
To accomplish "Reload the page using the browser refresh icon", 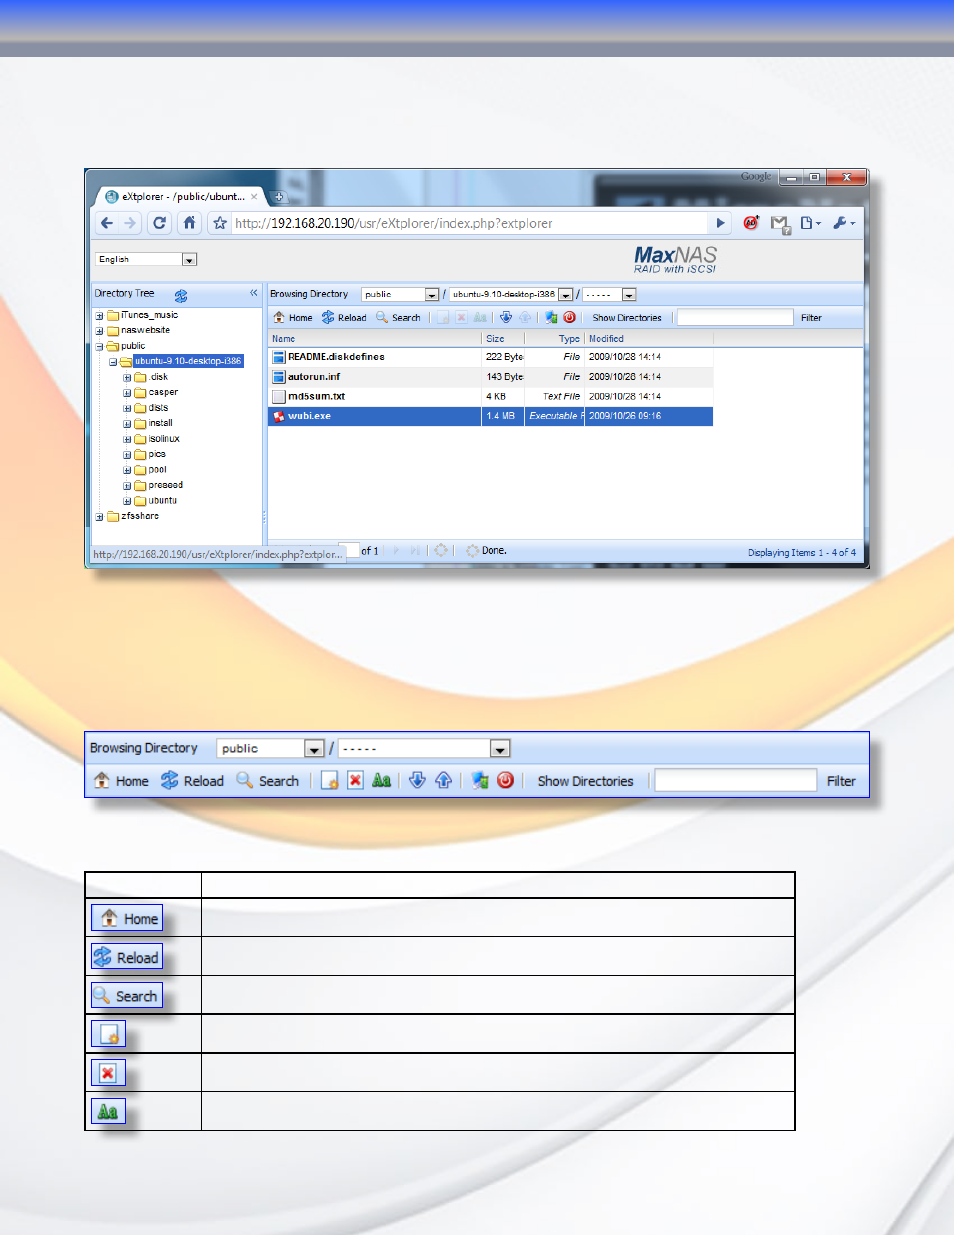I will [159, 223].
